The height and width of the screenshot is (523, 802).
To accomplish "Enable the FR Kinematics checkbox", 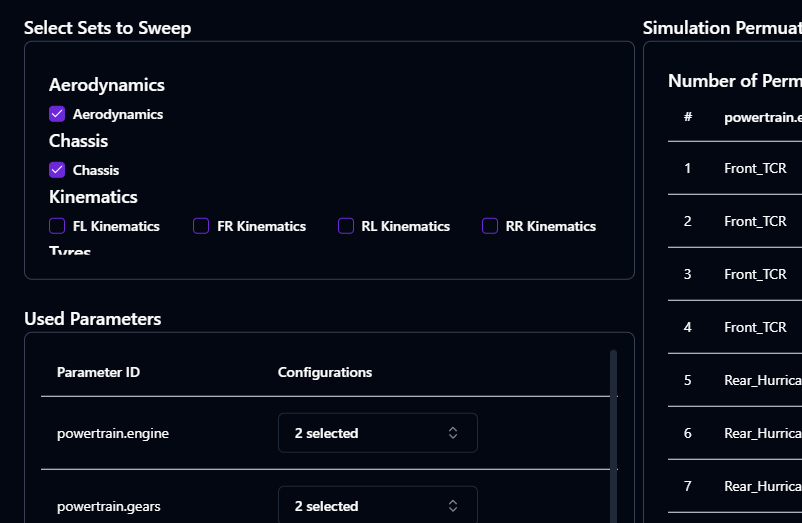I will [201, 226].
